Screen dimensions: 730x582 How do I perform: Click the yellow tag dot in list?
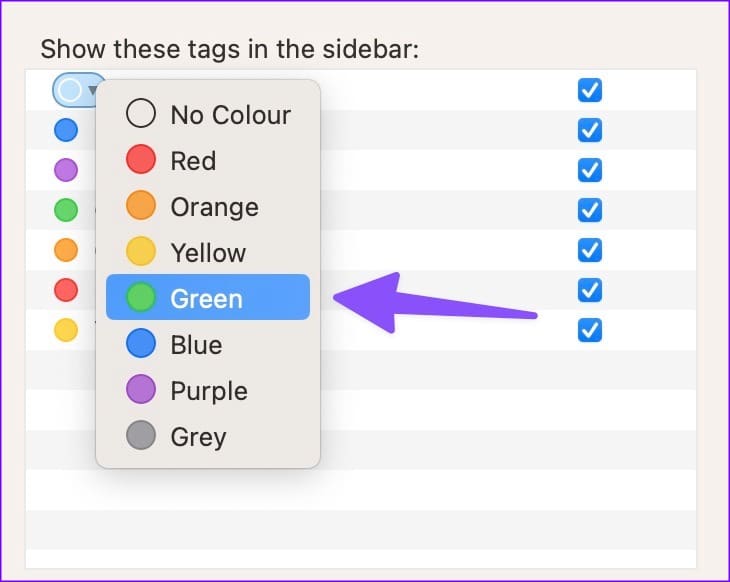tap(66, 330)
